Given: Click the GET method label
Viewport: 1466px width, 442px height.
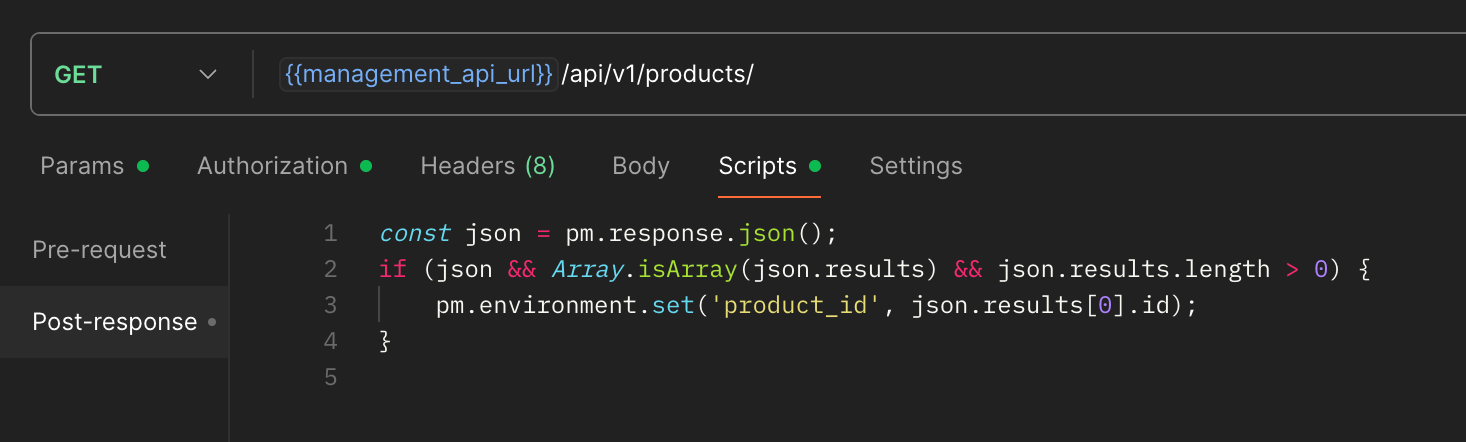Looking at the screenshot, I should [78, 75].
